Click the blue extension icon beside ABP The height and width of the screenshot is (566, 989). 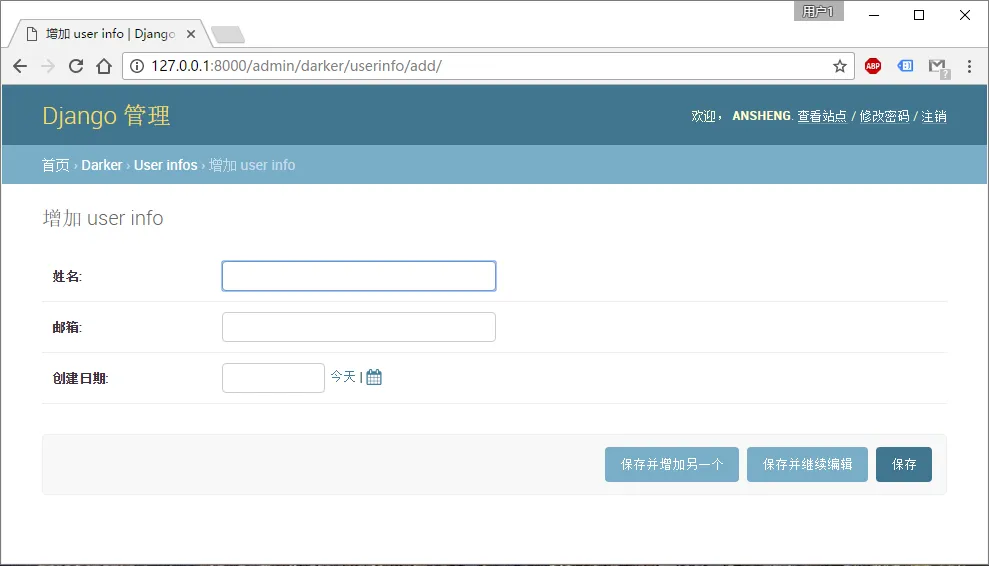[905, 66]
